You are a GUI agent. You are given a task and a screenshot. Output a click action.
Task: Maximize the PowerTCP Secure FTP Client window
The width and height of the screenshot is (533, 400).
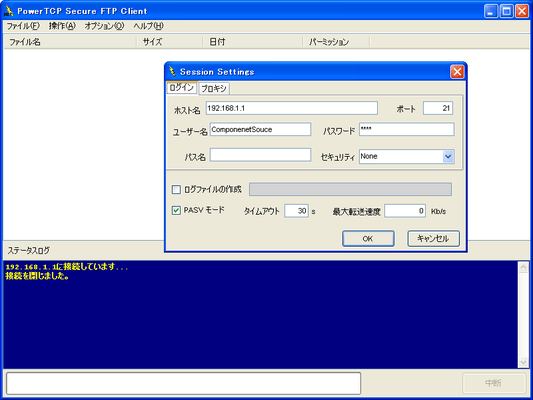[506, 11]
